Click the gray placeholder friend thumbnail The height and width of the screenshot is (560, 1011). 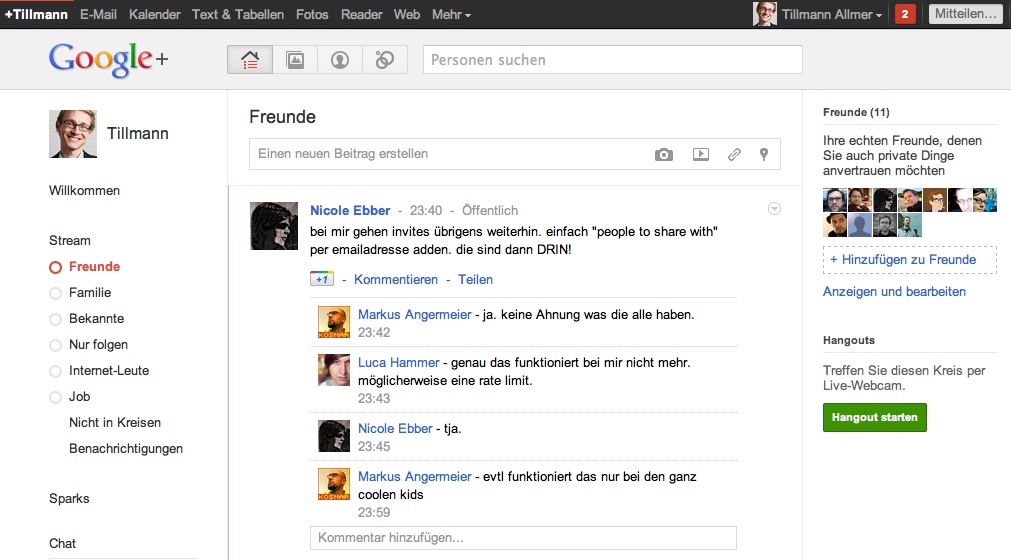click(x=860, y=225)
